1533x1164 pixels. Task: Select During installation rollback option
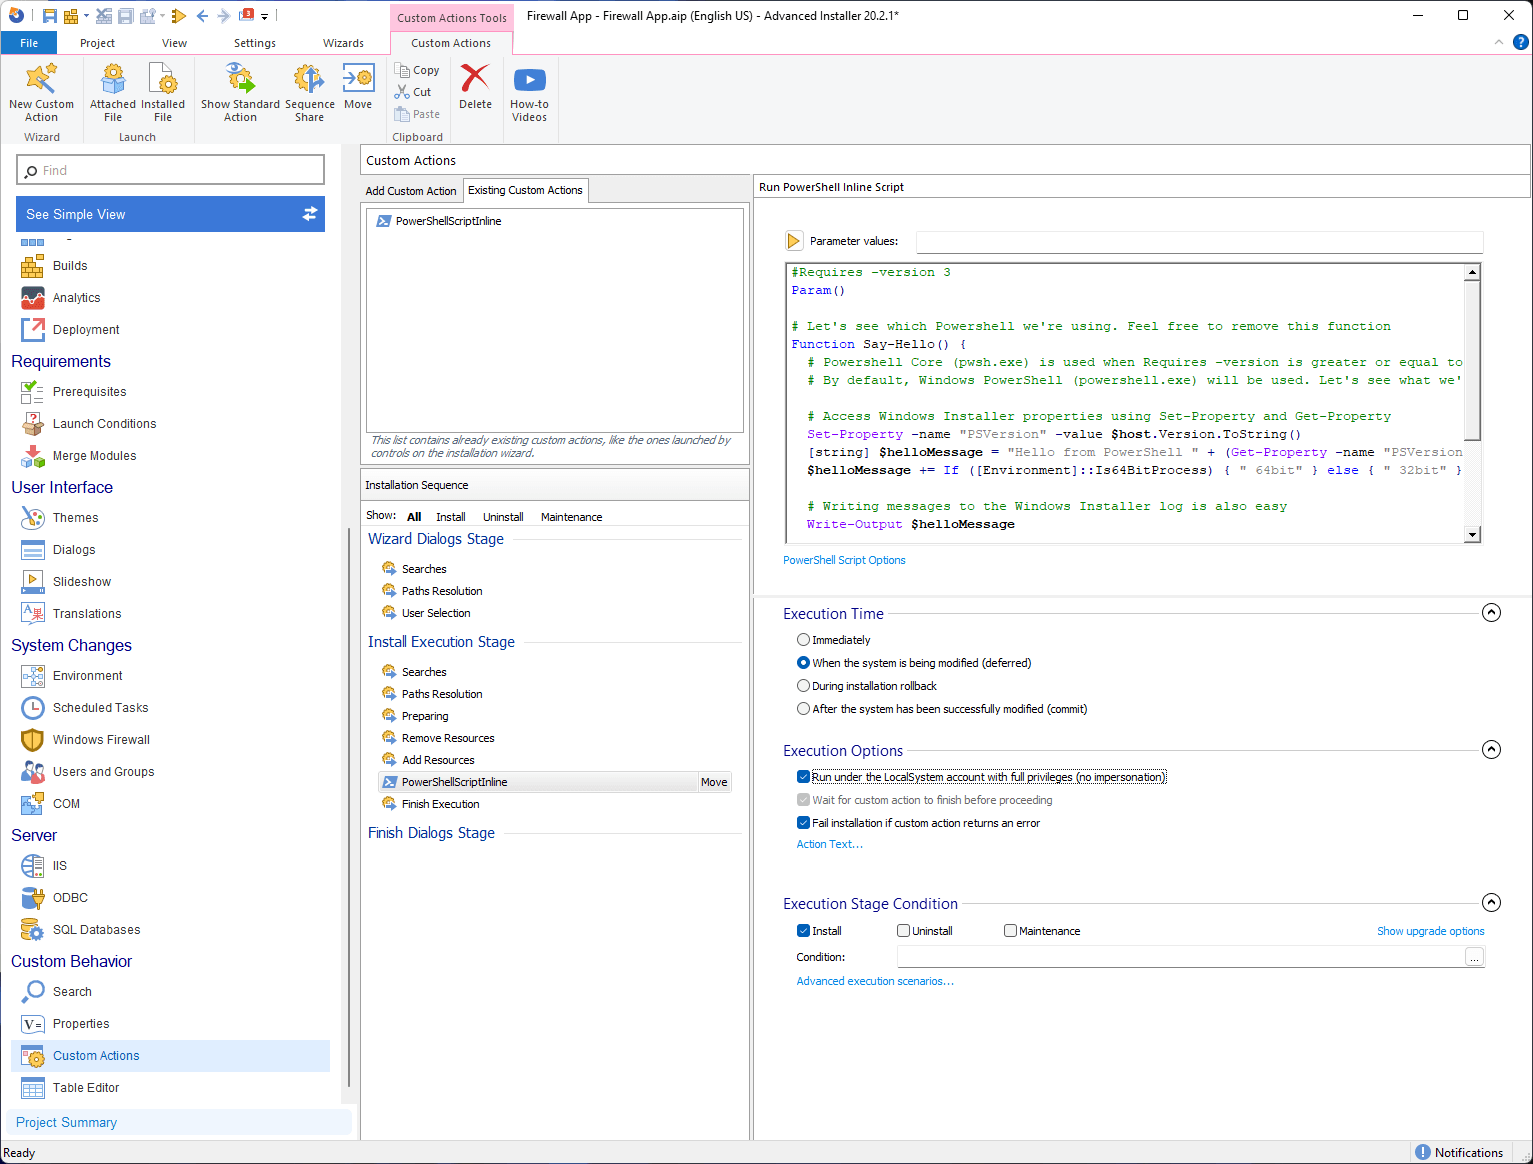[x=803, y=686]
